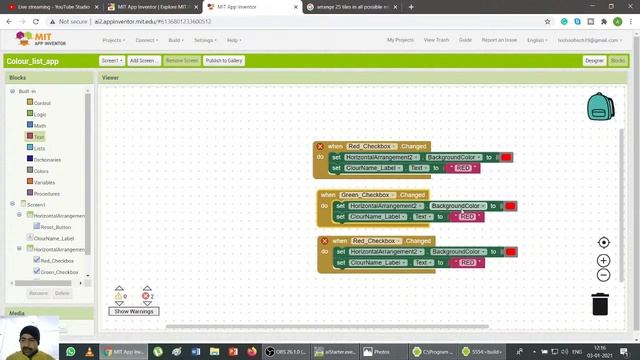The height and width of the screenshot is (360, 640).
Task: Open the Settings menu
Action: coord(205,40)
